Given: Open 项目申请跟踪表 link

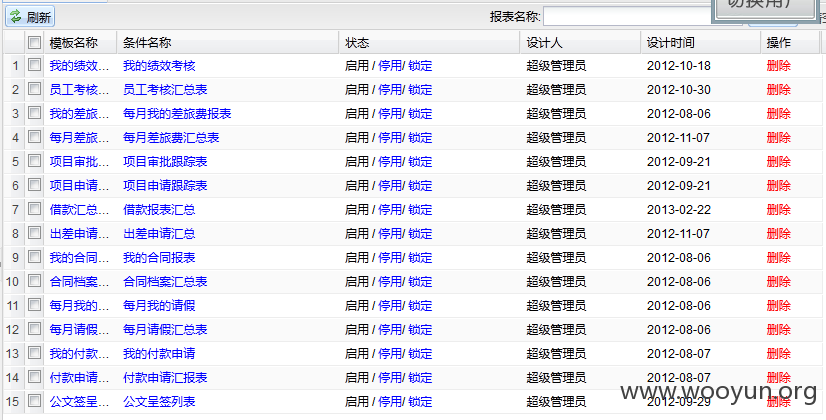Looking at the screenshot, I should (x=165, y=185).
